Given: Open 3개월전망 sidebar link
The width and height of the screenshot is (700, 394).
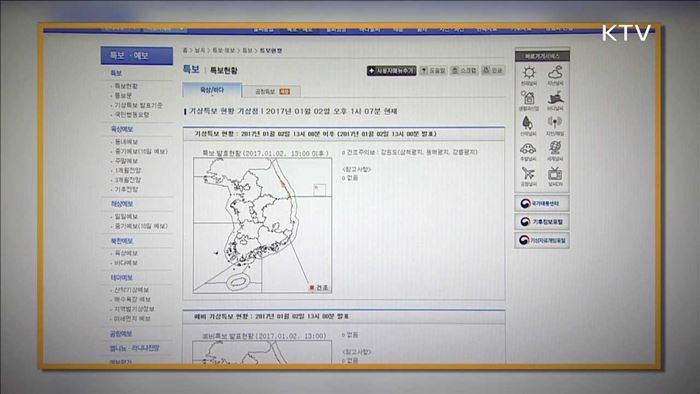Looking at the screenshot, I should pos(128,180).
